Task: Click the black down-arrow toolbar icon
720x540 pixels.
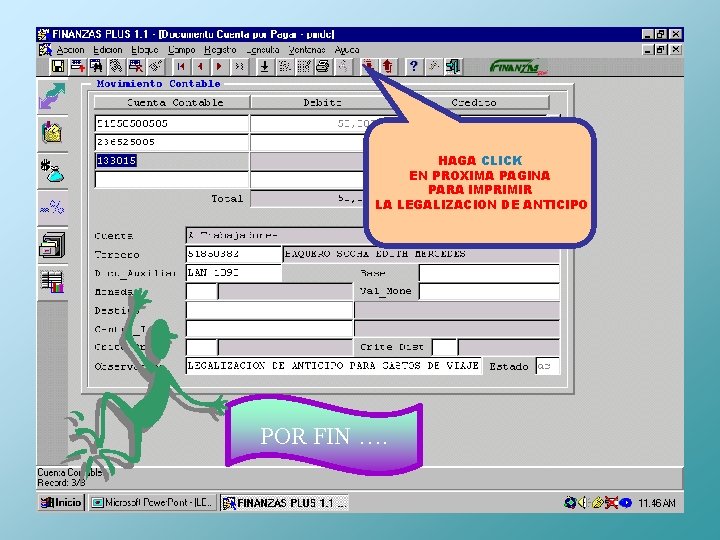Action: point(264,67)
